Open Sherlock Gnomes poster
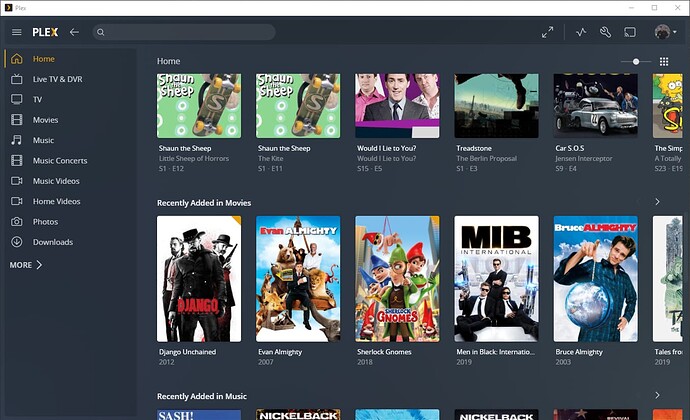The width and height of the screenshot is (690, 420). [x=397, y=279]
